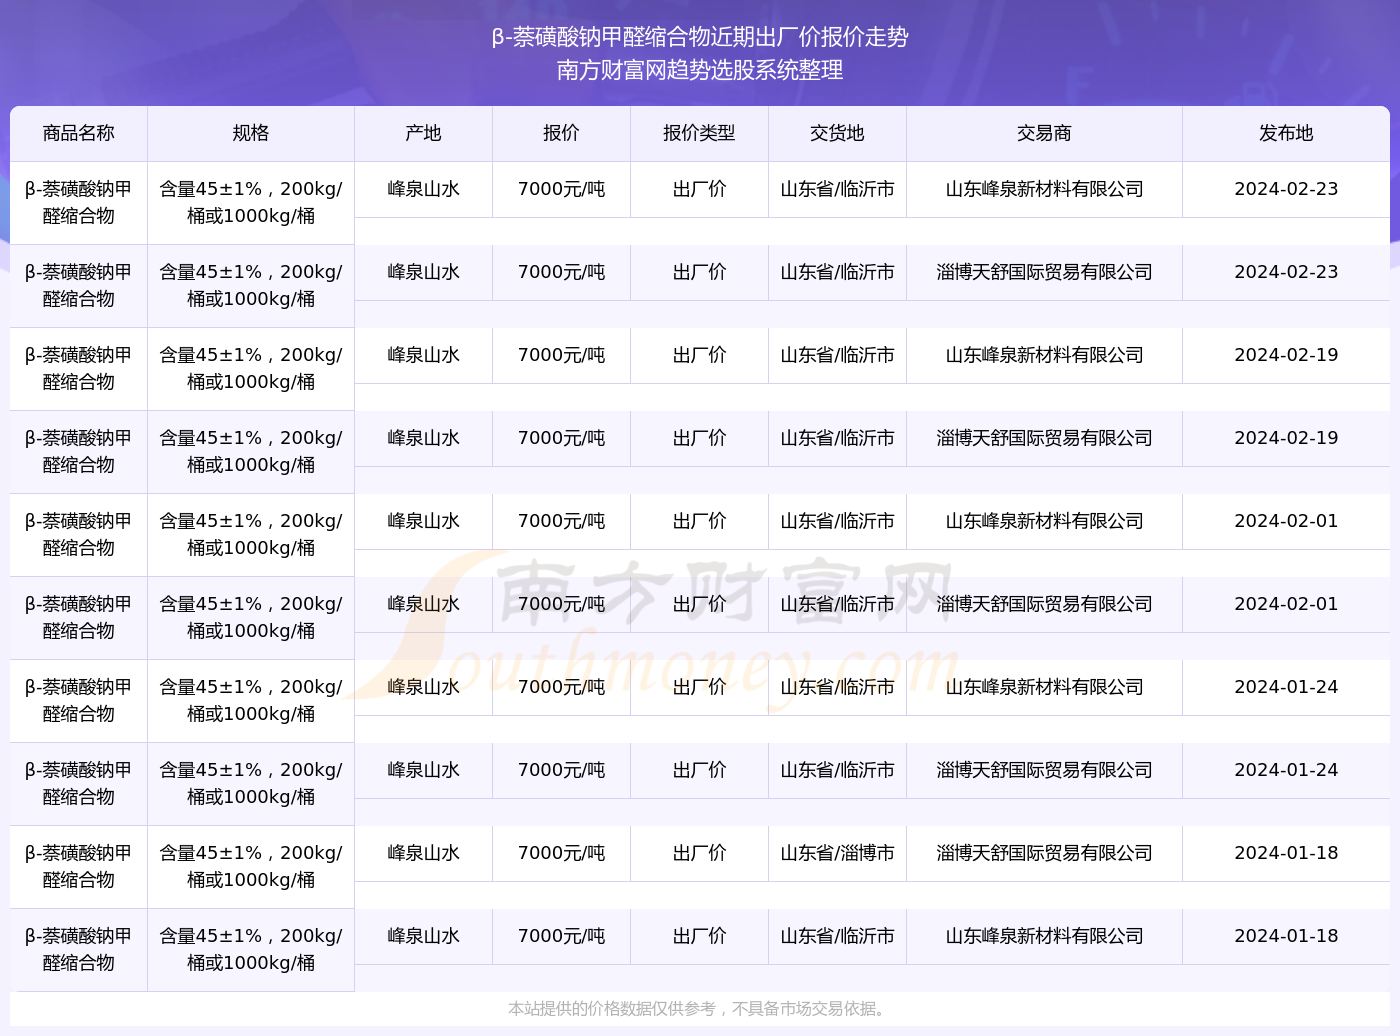Image resolution: width=1400 pixels, height=1036 pixels.
Task: Click the 山东省/淄博市 delivery location cell
Action: tap(837, 853)
